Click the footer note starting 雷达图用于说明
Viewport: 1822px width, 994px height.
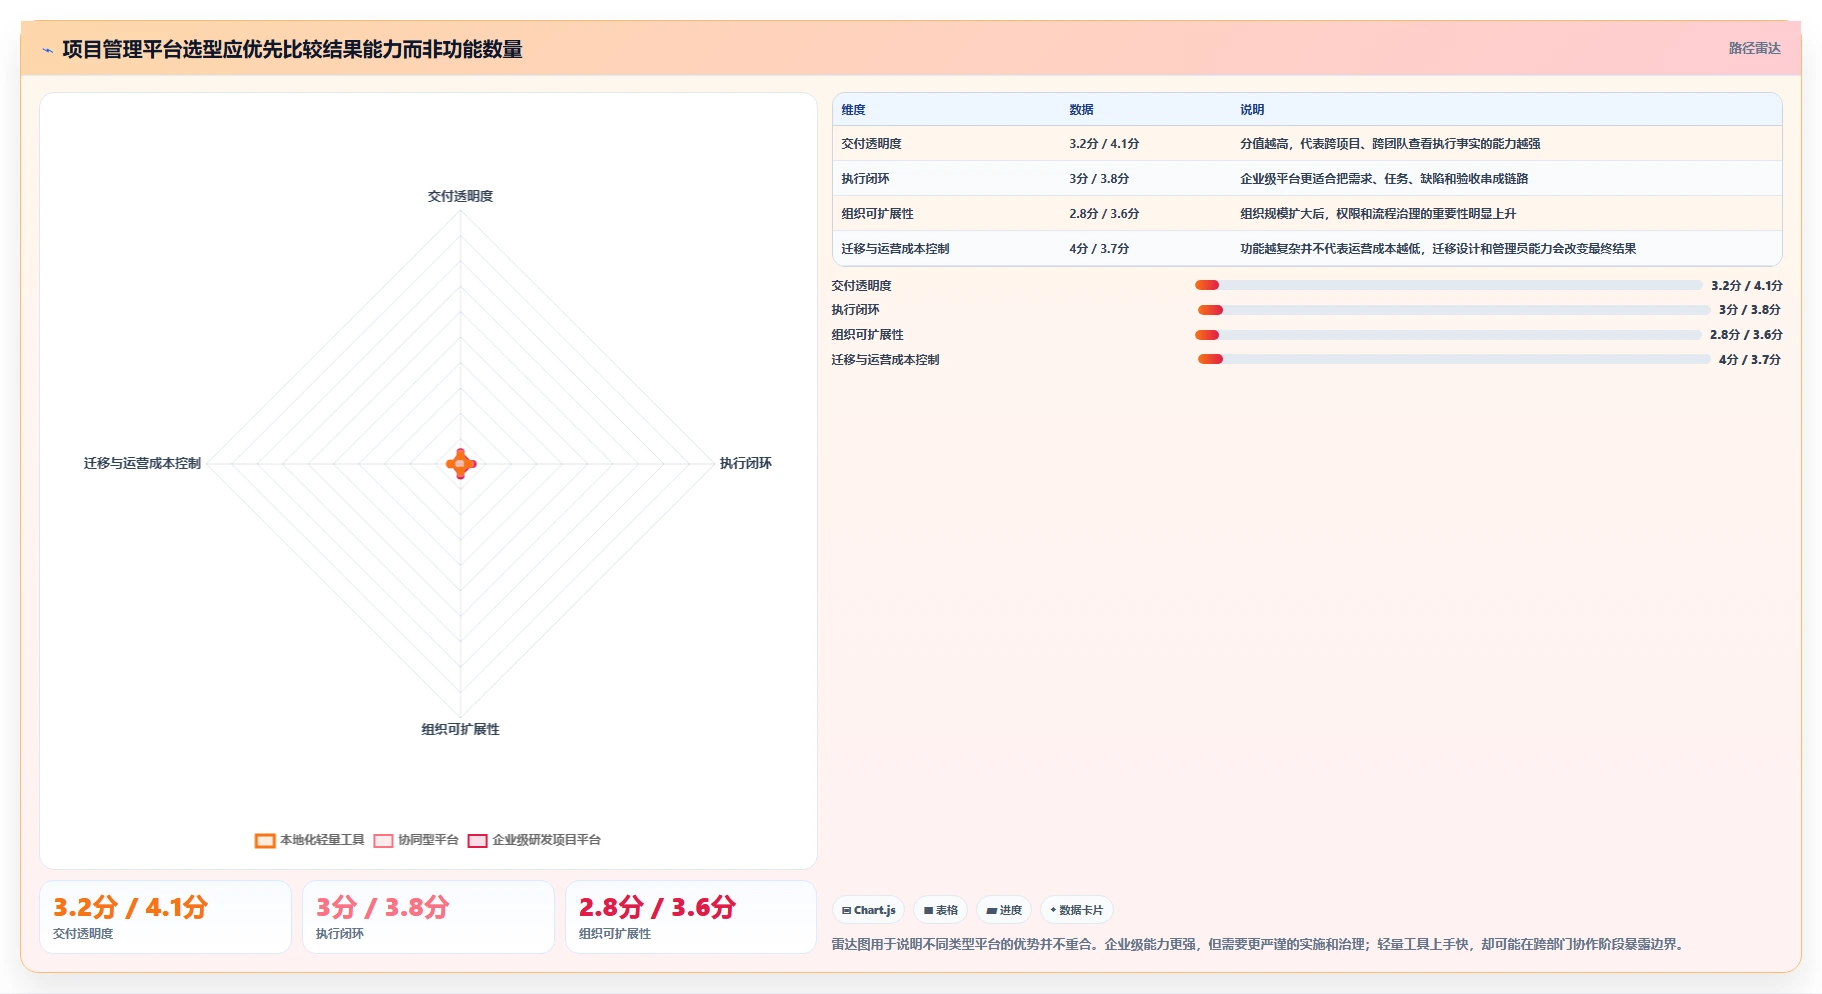(x=1260, y=944)
